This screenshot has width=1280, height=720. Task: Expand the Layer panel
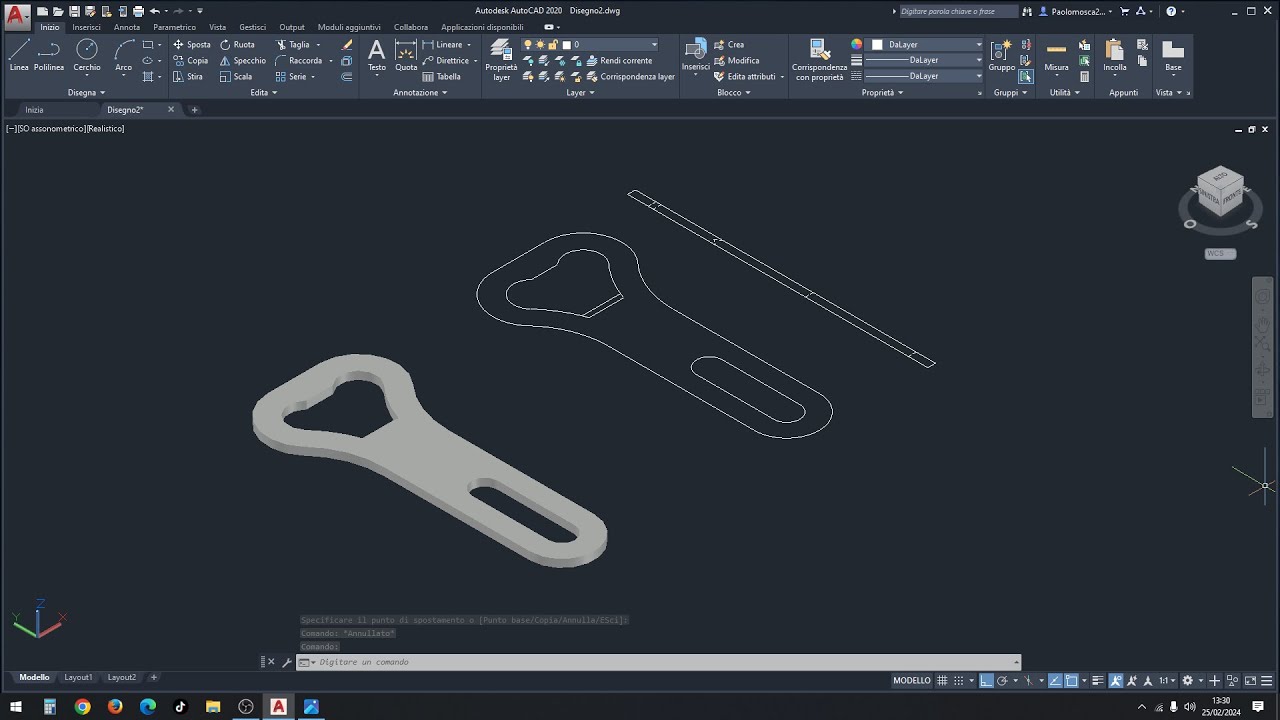click(x=580, y=92)
